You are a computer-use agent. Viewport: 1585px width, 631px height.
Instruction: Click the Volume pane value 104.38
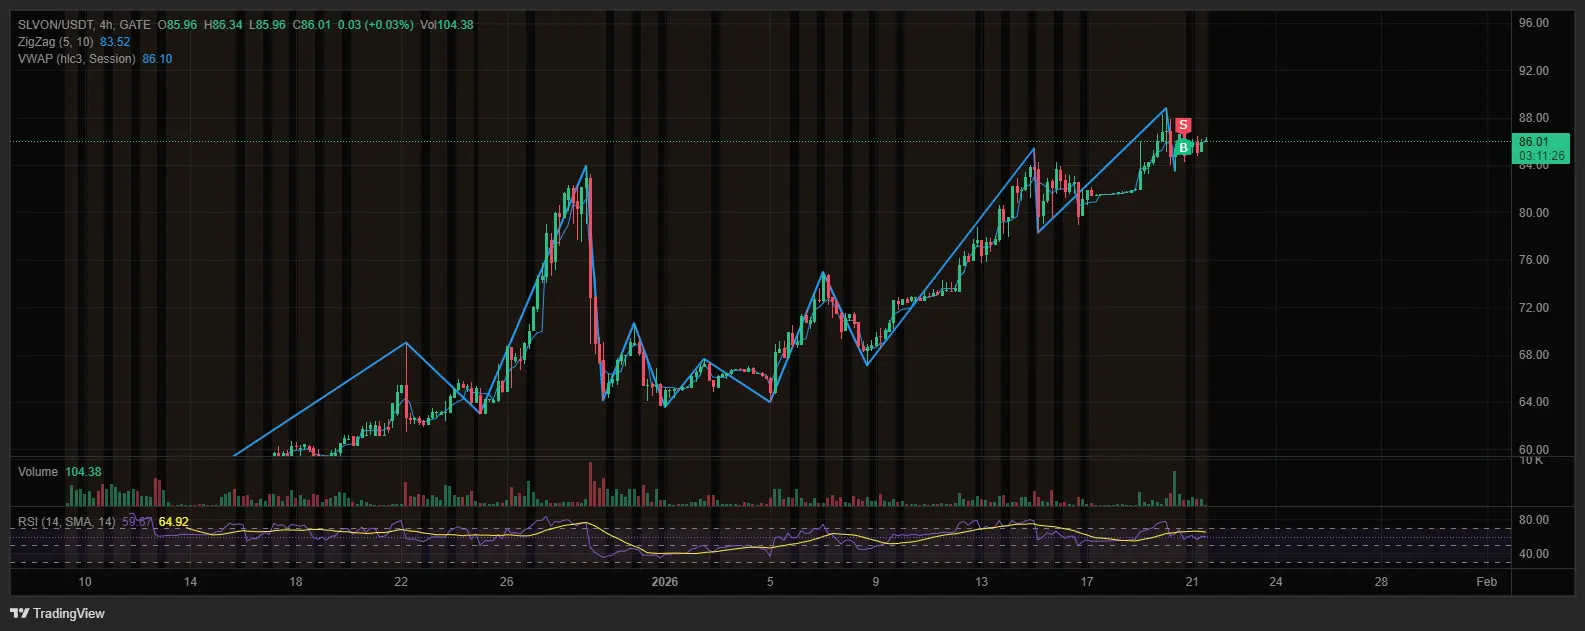83,472
